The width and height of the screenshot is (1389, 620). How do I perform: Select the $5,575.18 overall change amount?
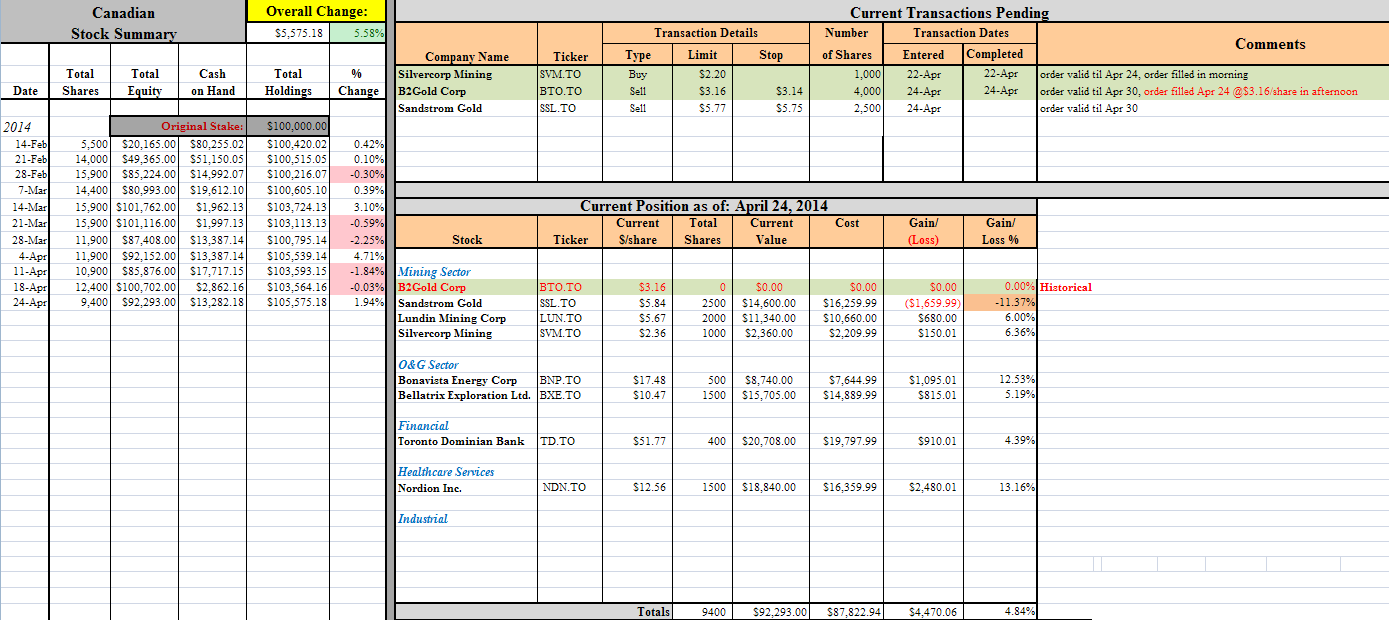pos(288,34)
